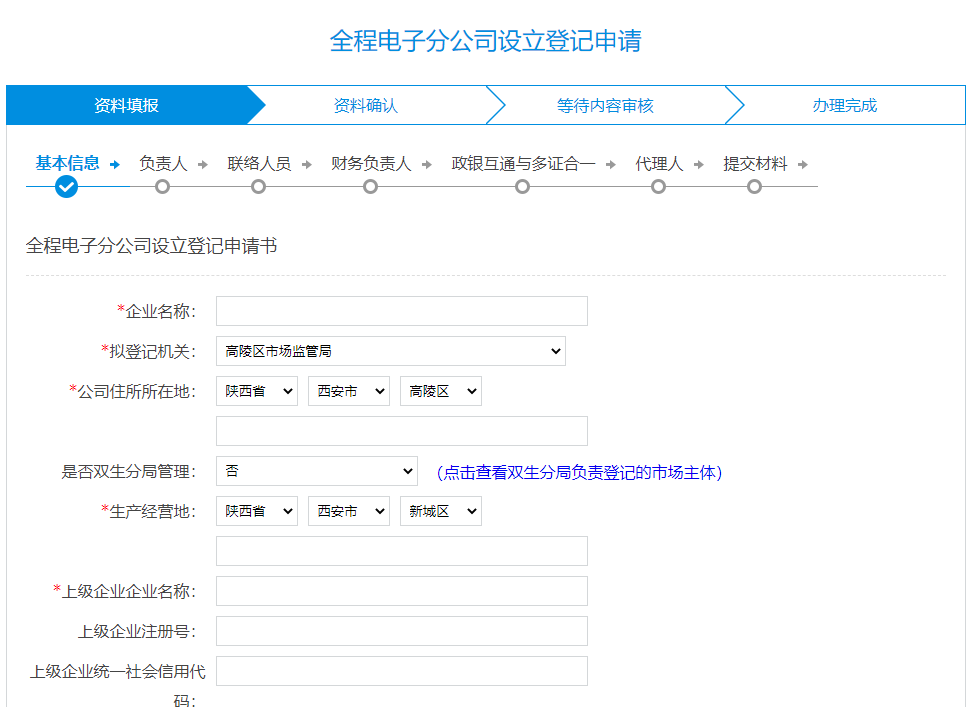This screenshot has height=707, width=973.
Task: Go to the 联络人员 step label
Action: (x=259, y=164)
